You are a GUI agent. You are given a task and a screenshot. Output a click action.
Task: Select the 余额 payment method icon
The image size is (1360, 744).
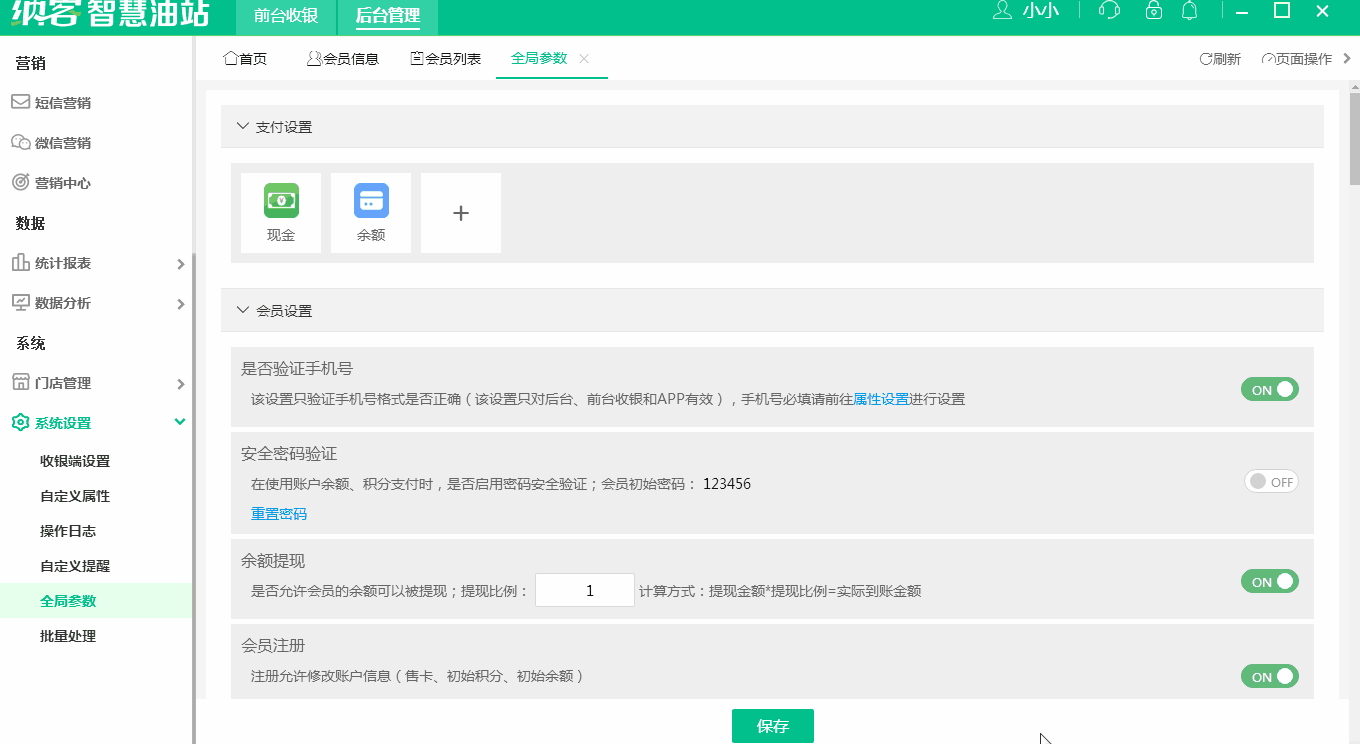(370, 212)
